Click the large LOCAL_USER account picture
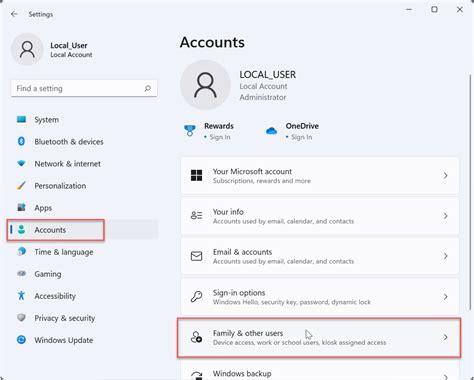This screenshot has width=474, height=380. pos(205,85)
